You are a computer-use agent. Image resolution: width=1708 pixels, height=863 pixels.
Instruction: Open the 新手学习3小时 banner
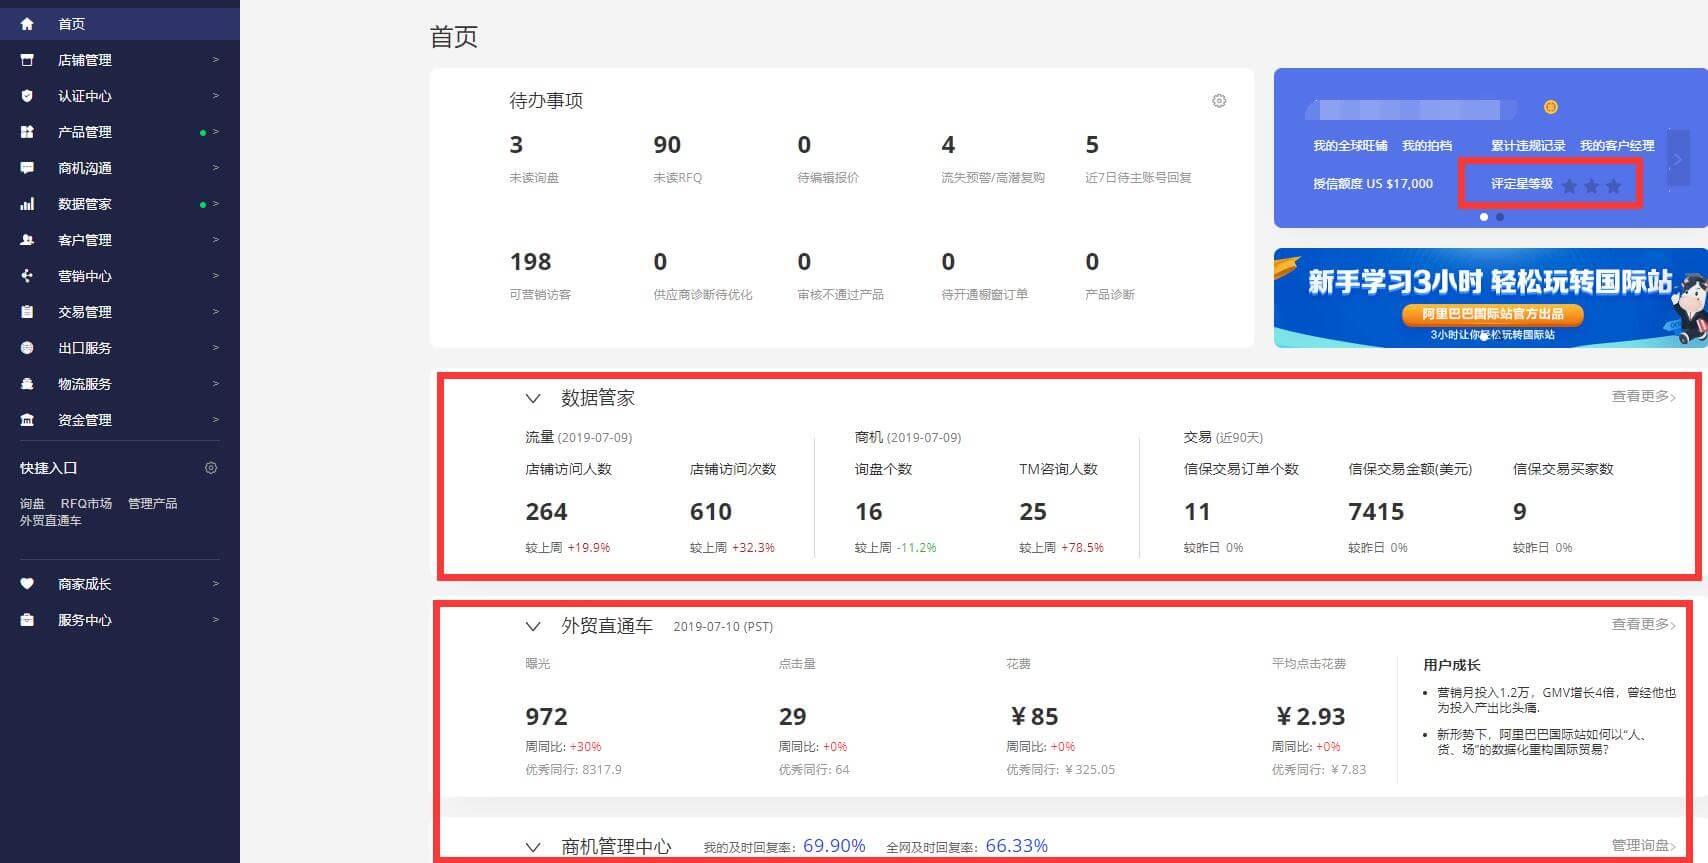(x=1489, y=298)
